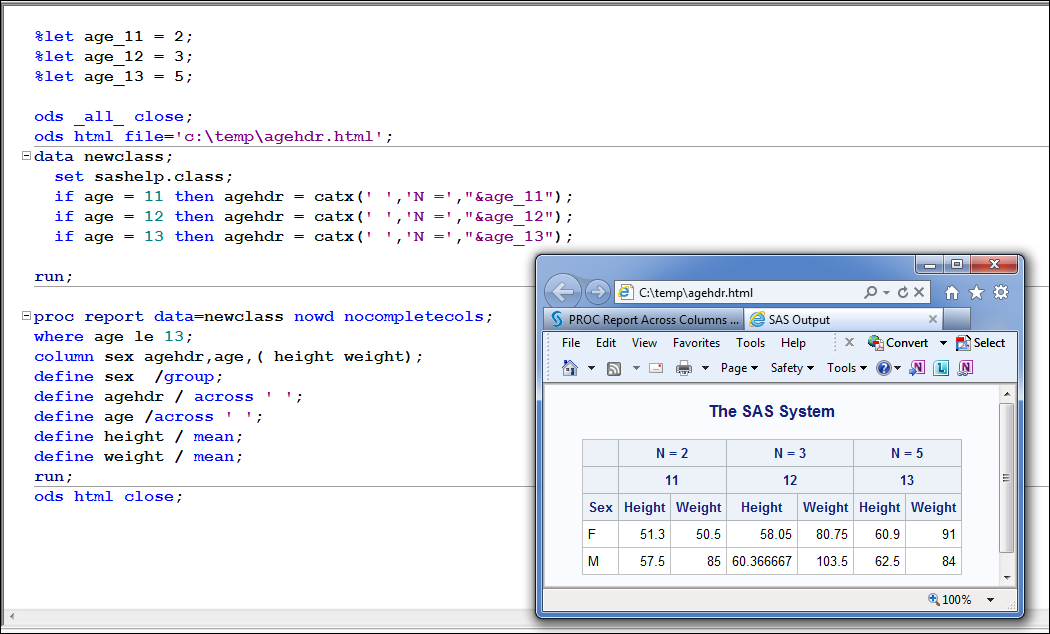
Task: Click the Refresh icon in address bar
Action: 903,293
